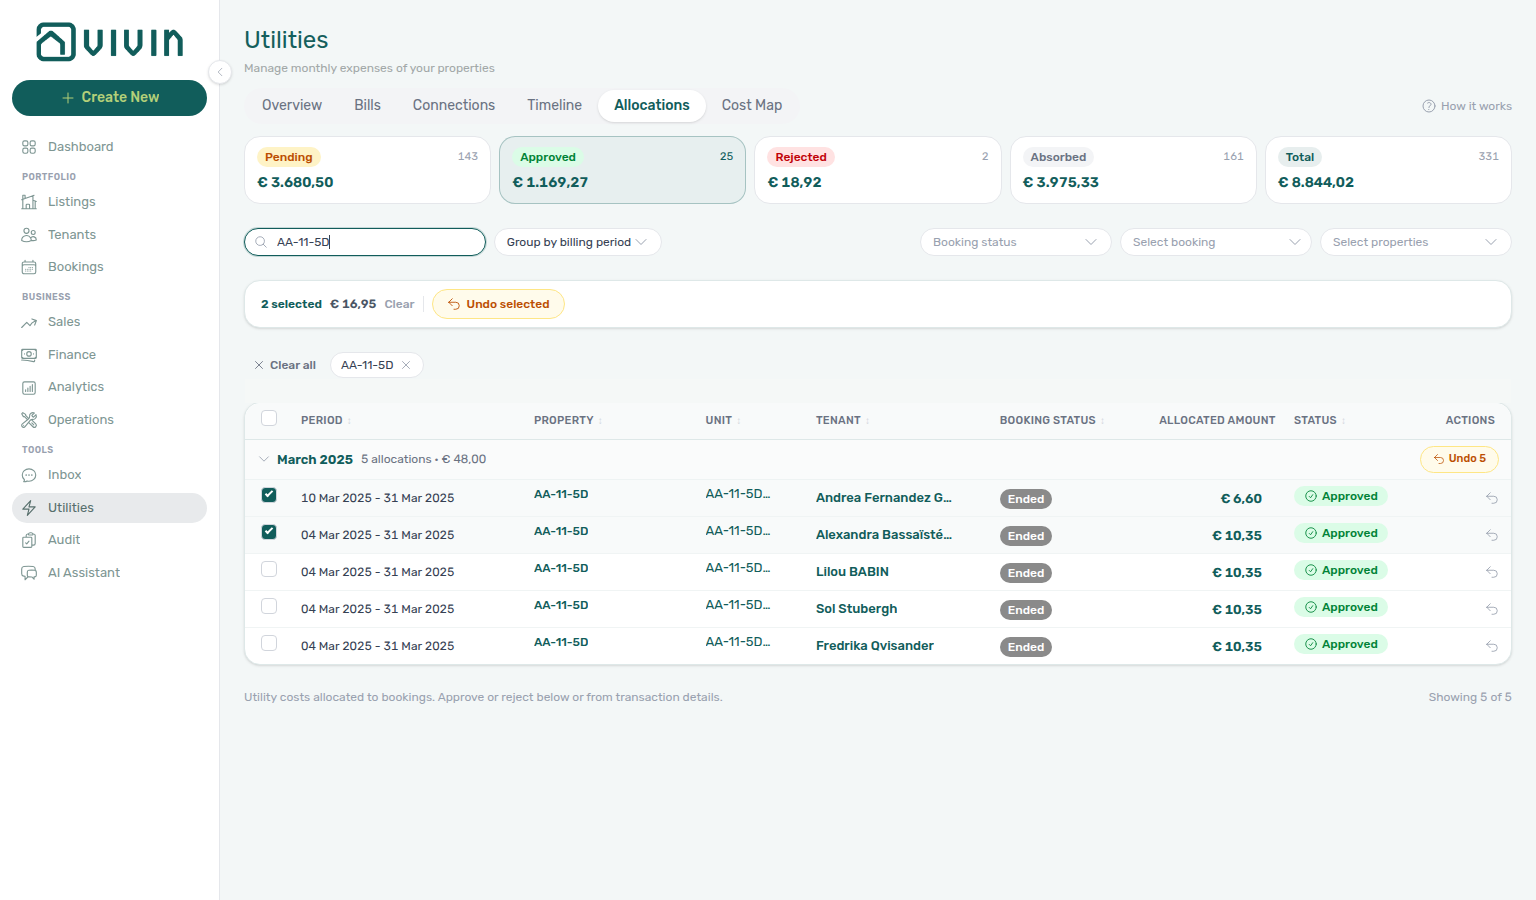Viewport: 1536px width, 900px height.
Task: Open Bookings from the sidebar
Action: (x=109, y=267)
